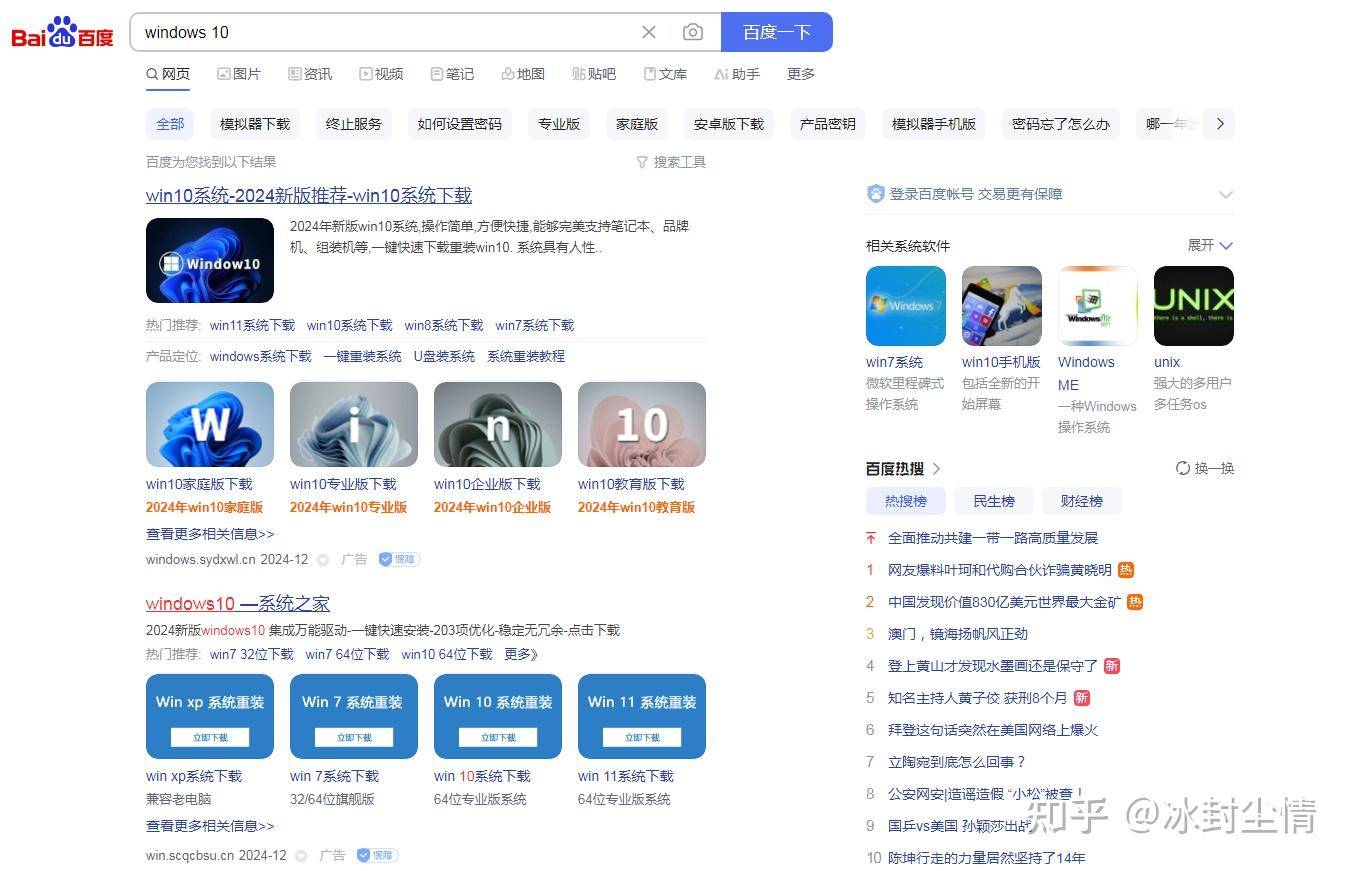Click the unix software icon

tap(1194, 306)
